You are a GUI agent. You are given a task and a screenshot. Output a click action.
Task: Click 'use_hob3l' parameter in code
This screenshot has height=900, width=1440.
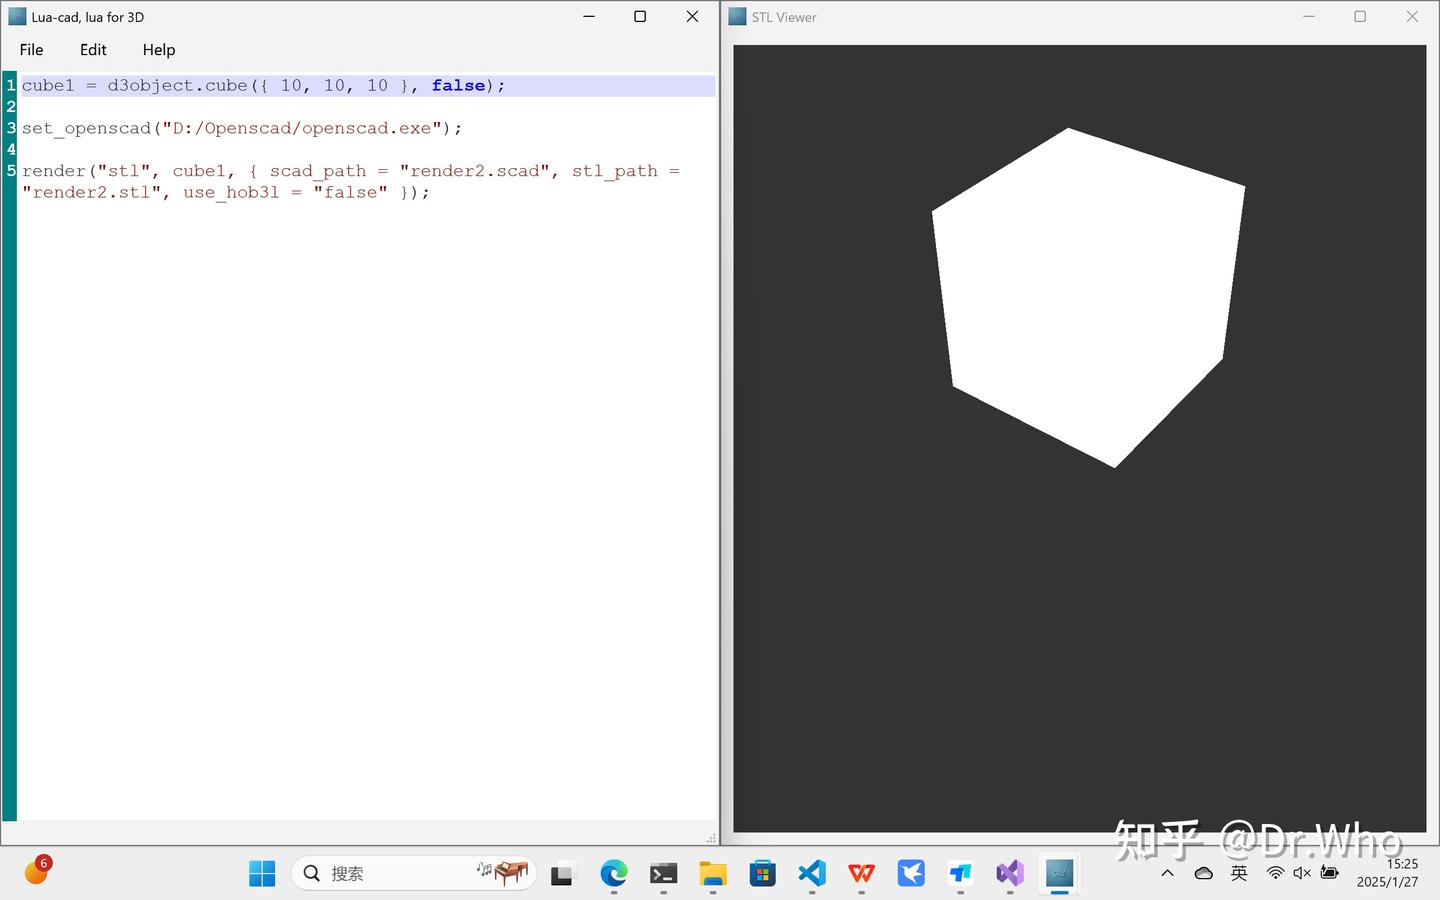pos(231,193)
